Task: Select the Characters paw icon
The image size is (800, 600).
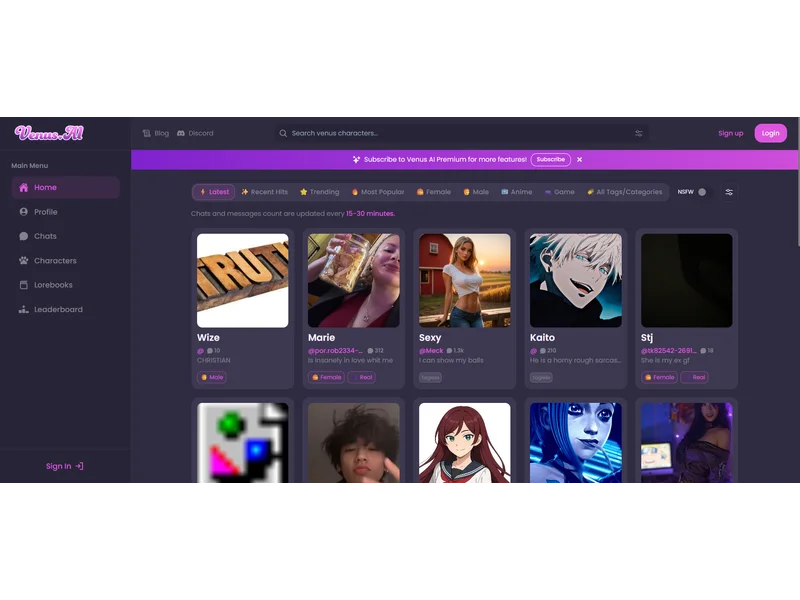Action: 25,260
